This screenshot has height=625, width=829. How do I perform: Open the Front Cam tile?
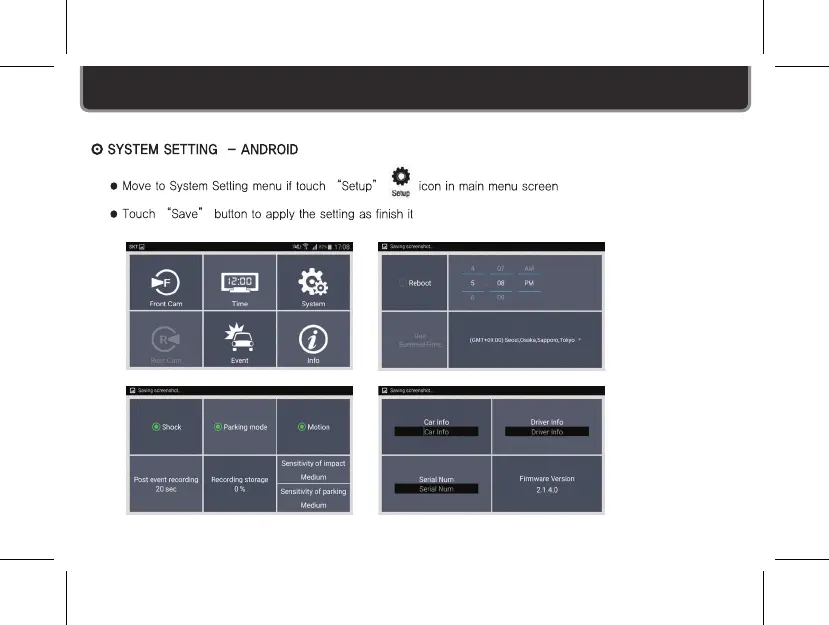[166, 282]
